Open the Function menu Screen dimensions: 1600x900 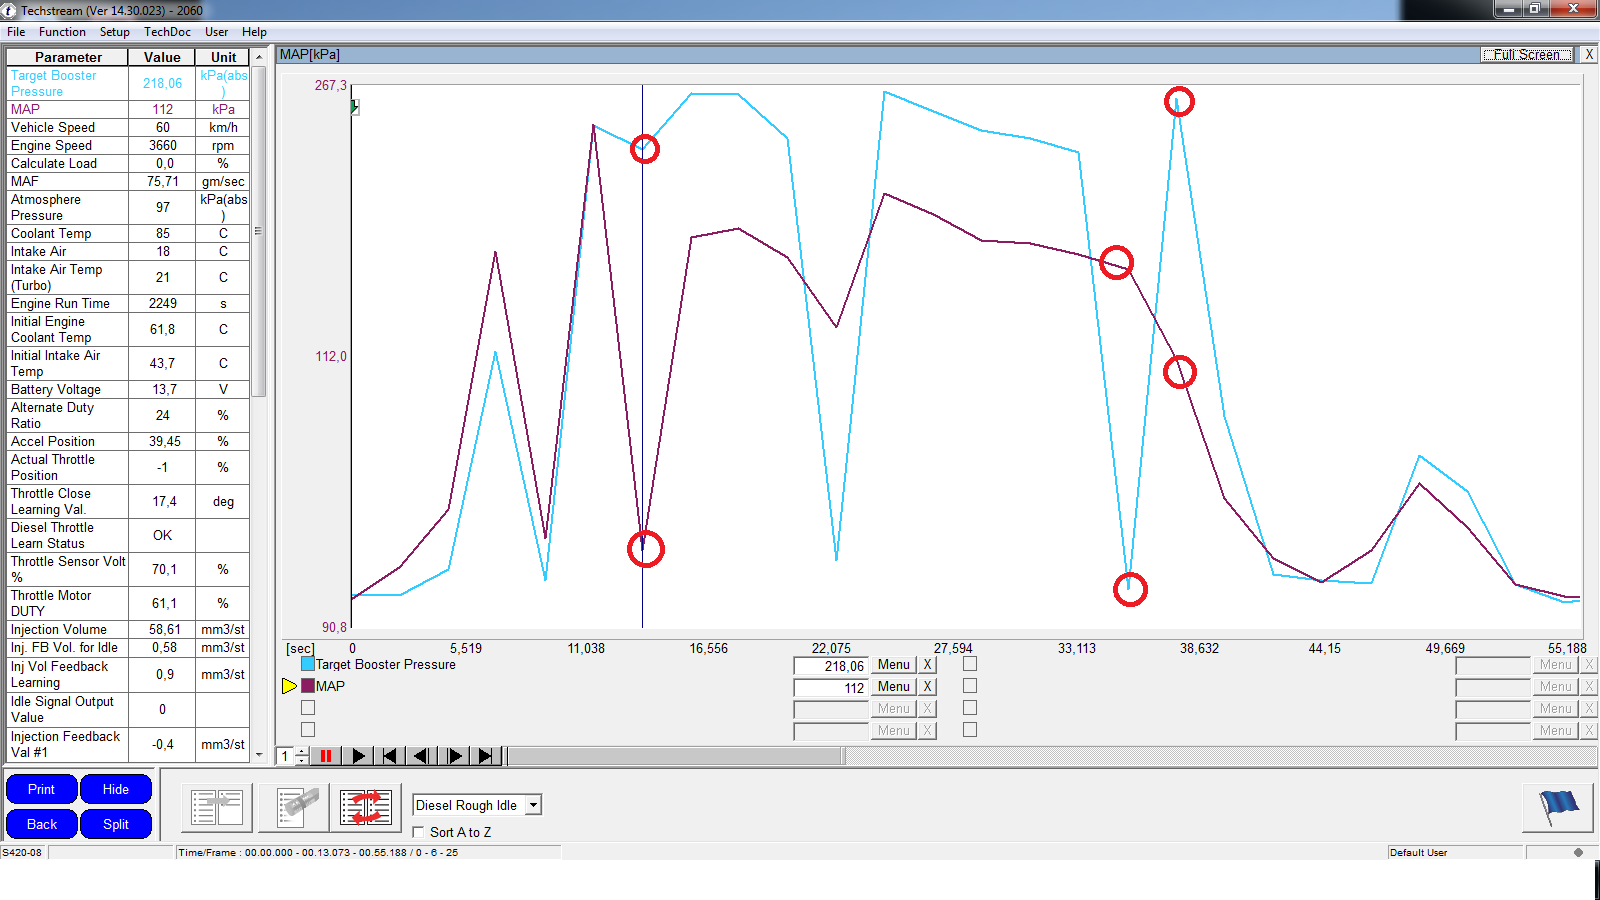click(x=62, y=32)
